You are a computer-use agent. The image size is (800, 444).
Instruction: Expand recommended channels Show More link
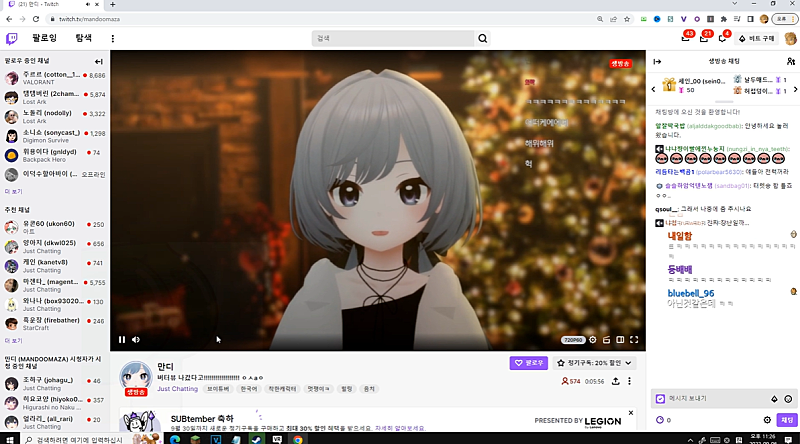tap(14, 340)
